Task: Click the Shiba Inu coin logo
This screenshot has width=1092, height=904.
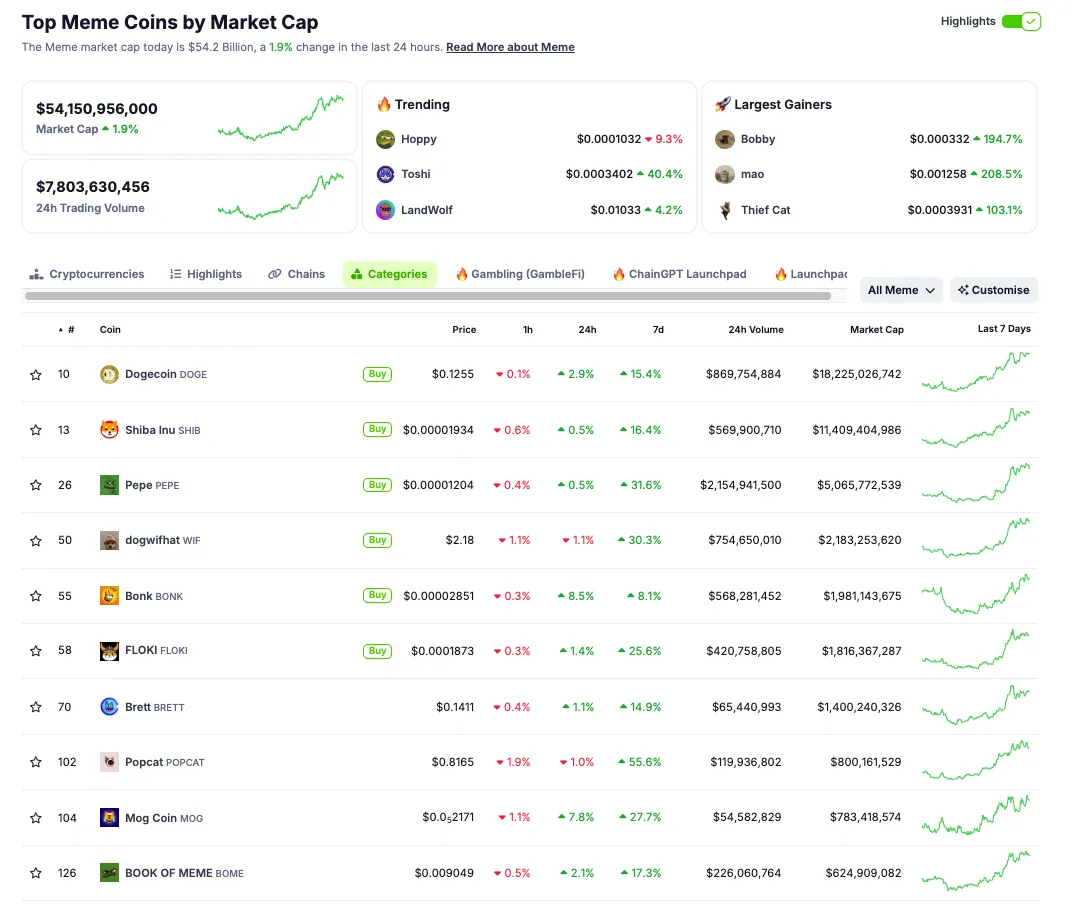Action: pyautogui.click(x=109, y=430)
